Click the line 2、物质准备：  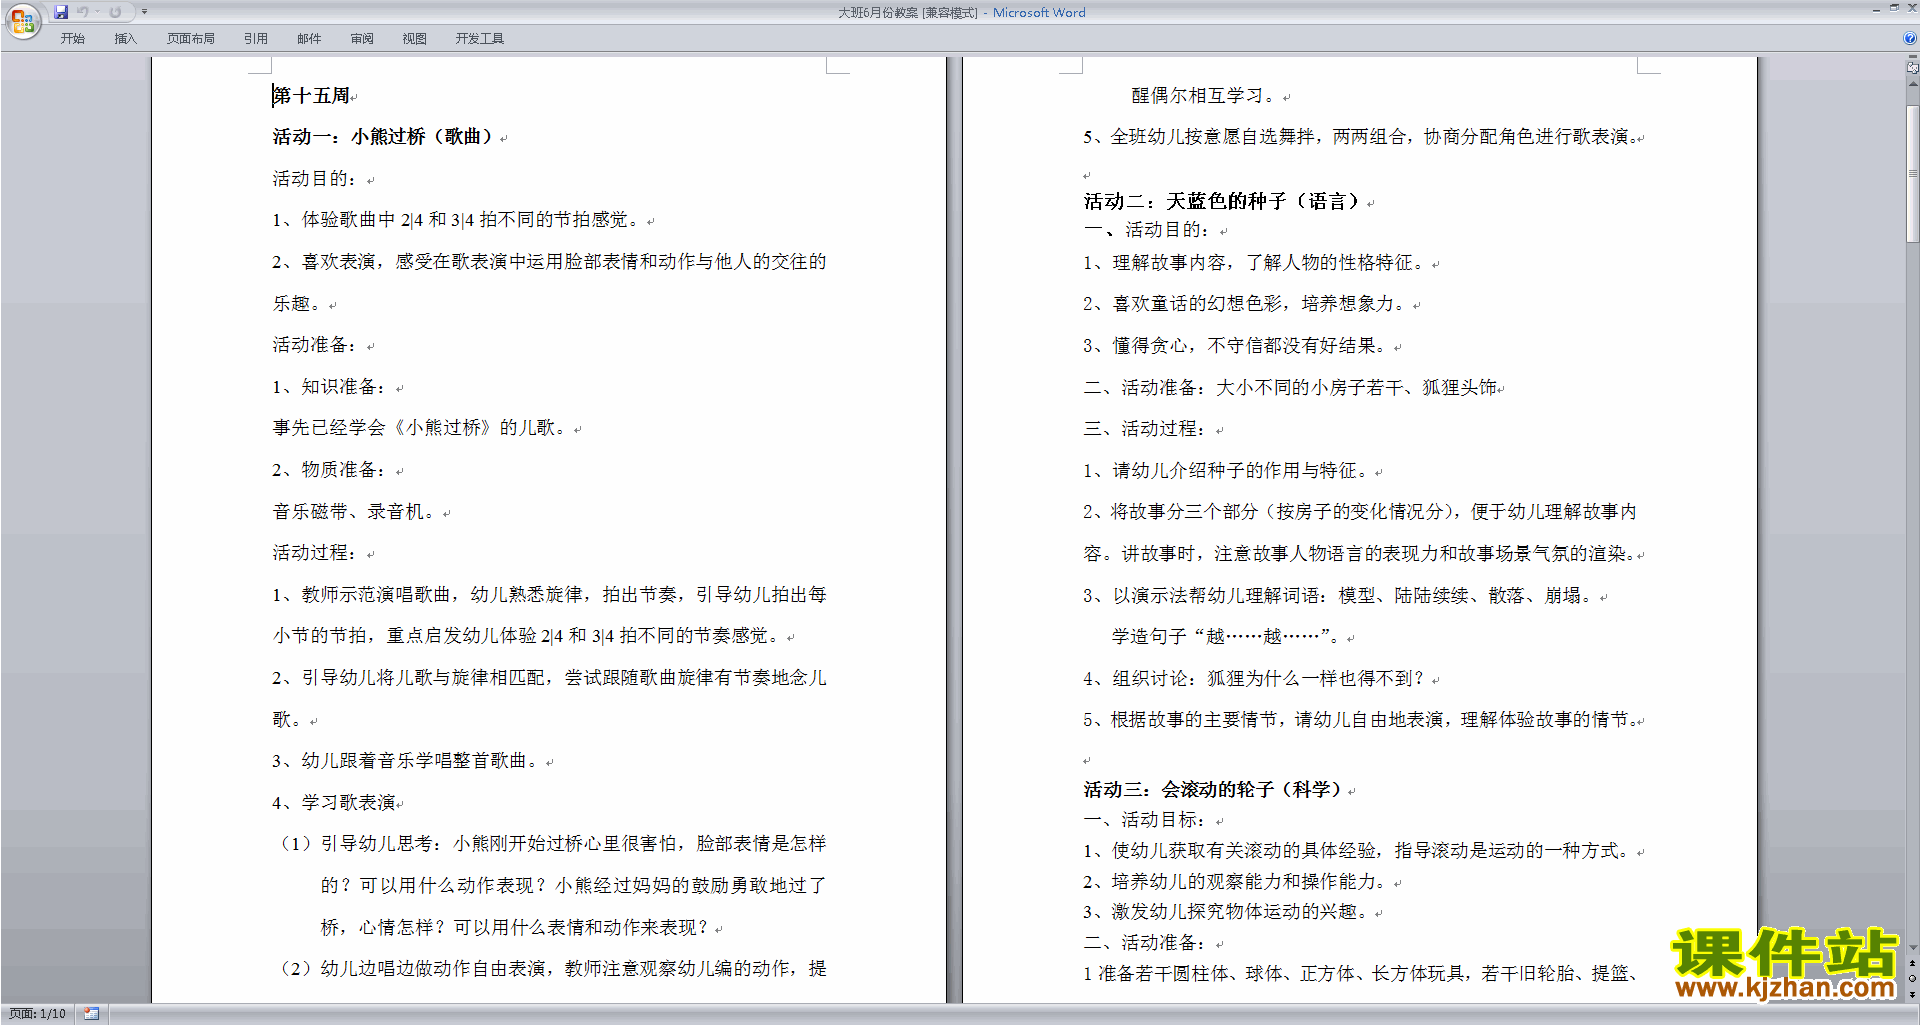coord(330,470)
